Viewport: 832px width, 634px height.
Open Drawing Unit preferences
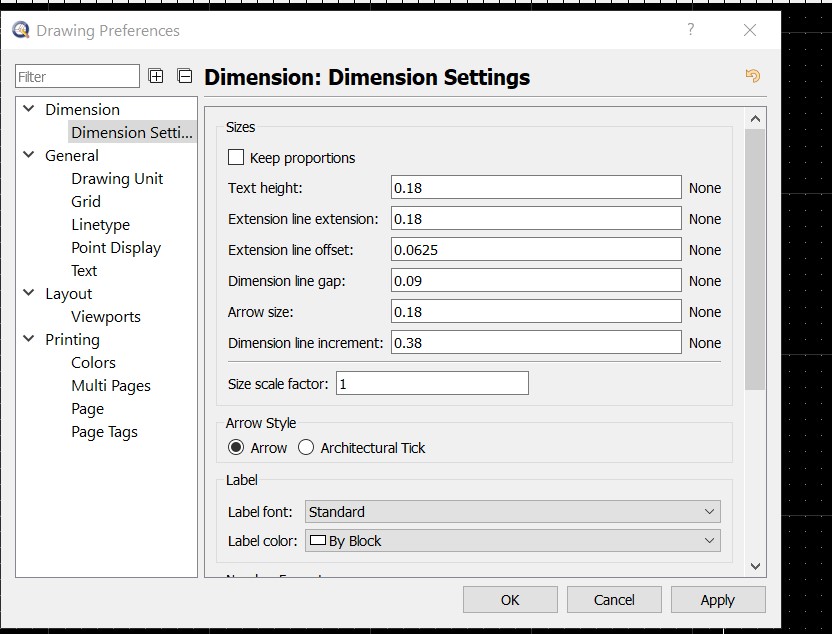tap(117, 179)
